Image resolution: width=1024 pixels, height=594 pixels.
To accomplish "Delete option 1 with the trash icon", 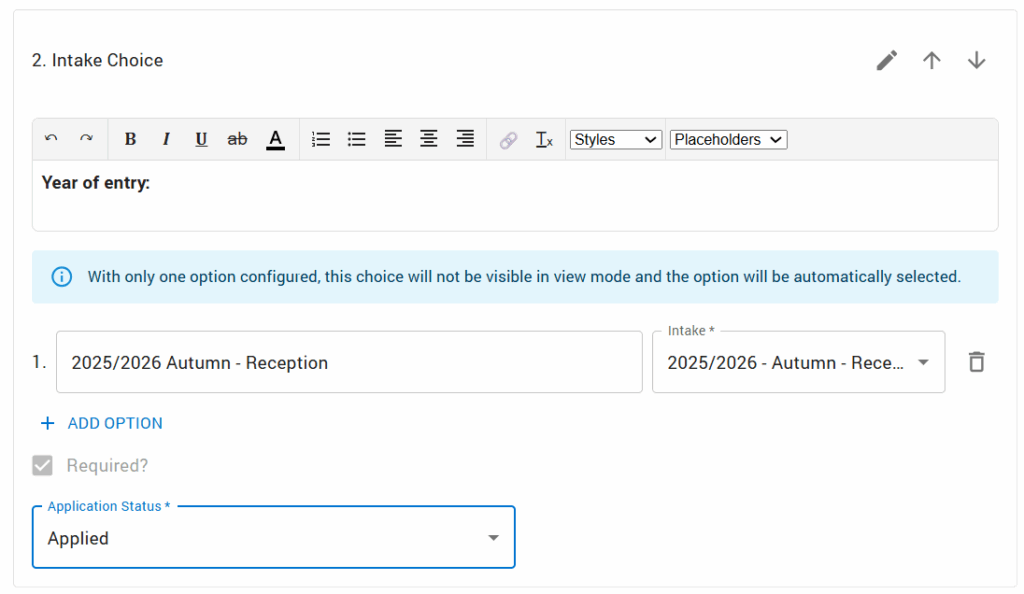I will coord(977,362).
